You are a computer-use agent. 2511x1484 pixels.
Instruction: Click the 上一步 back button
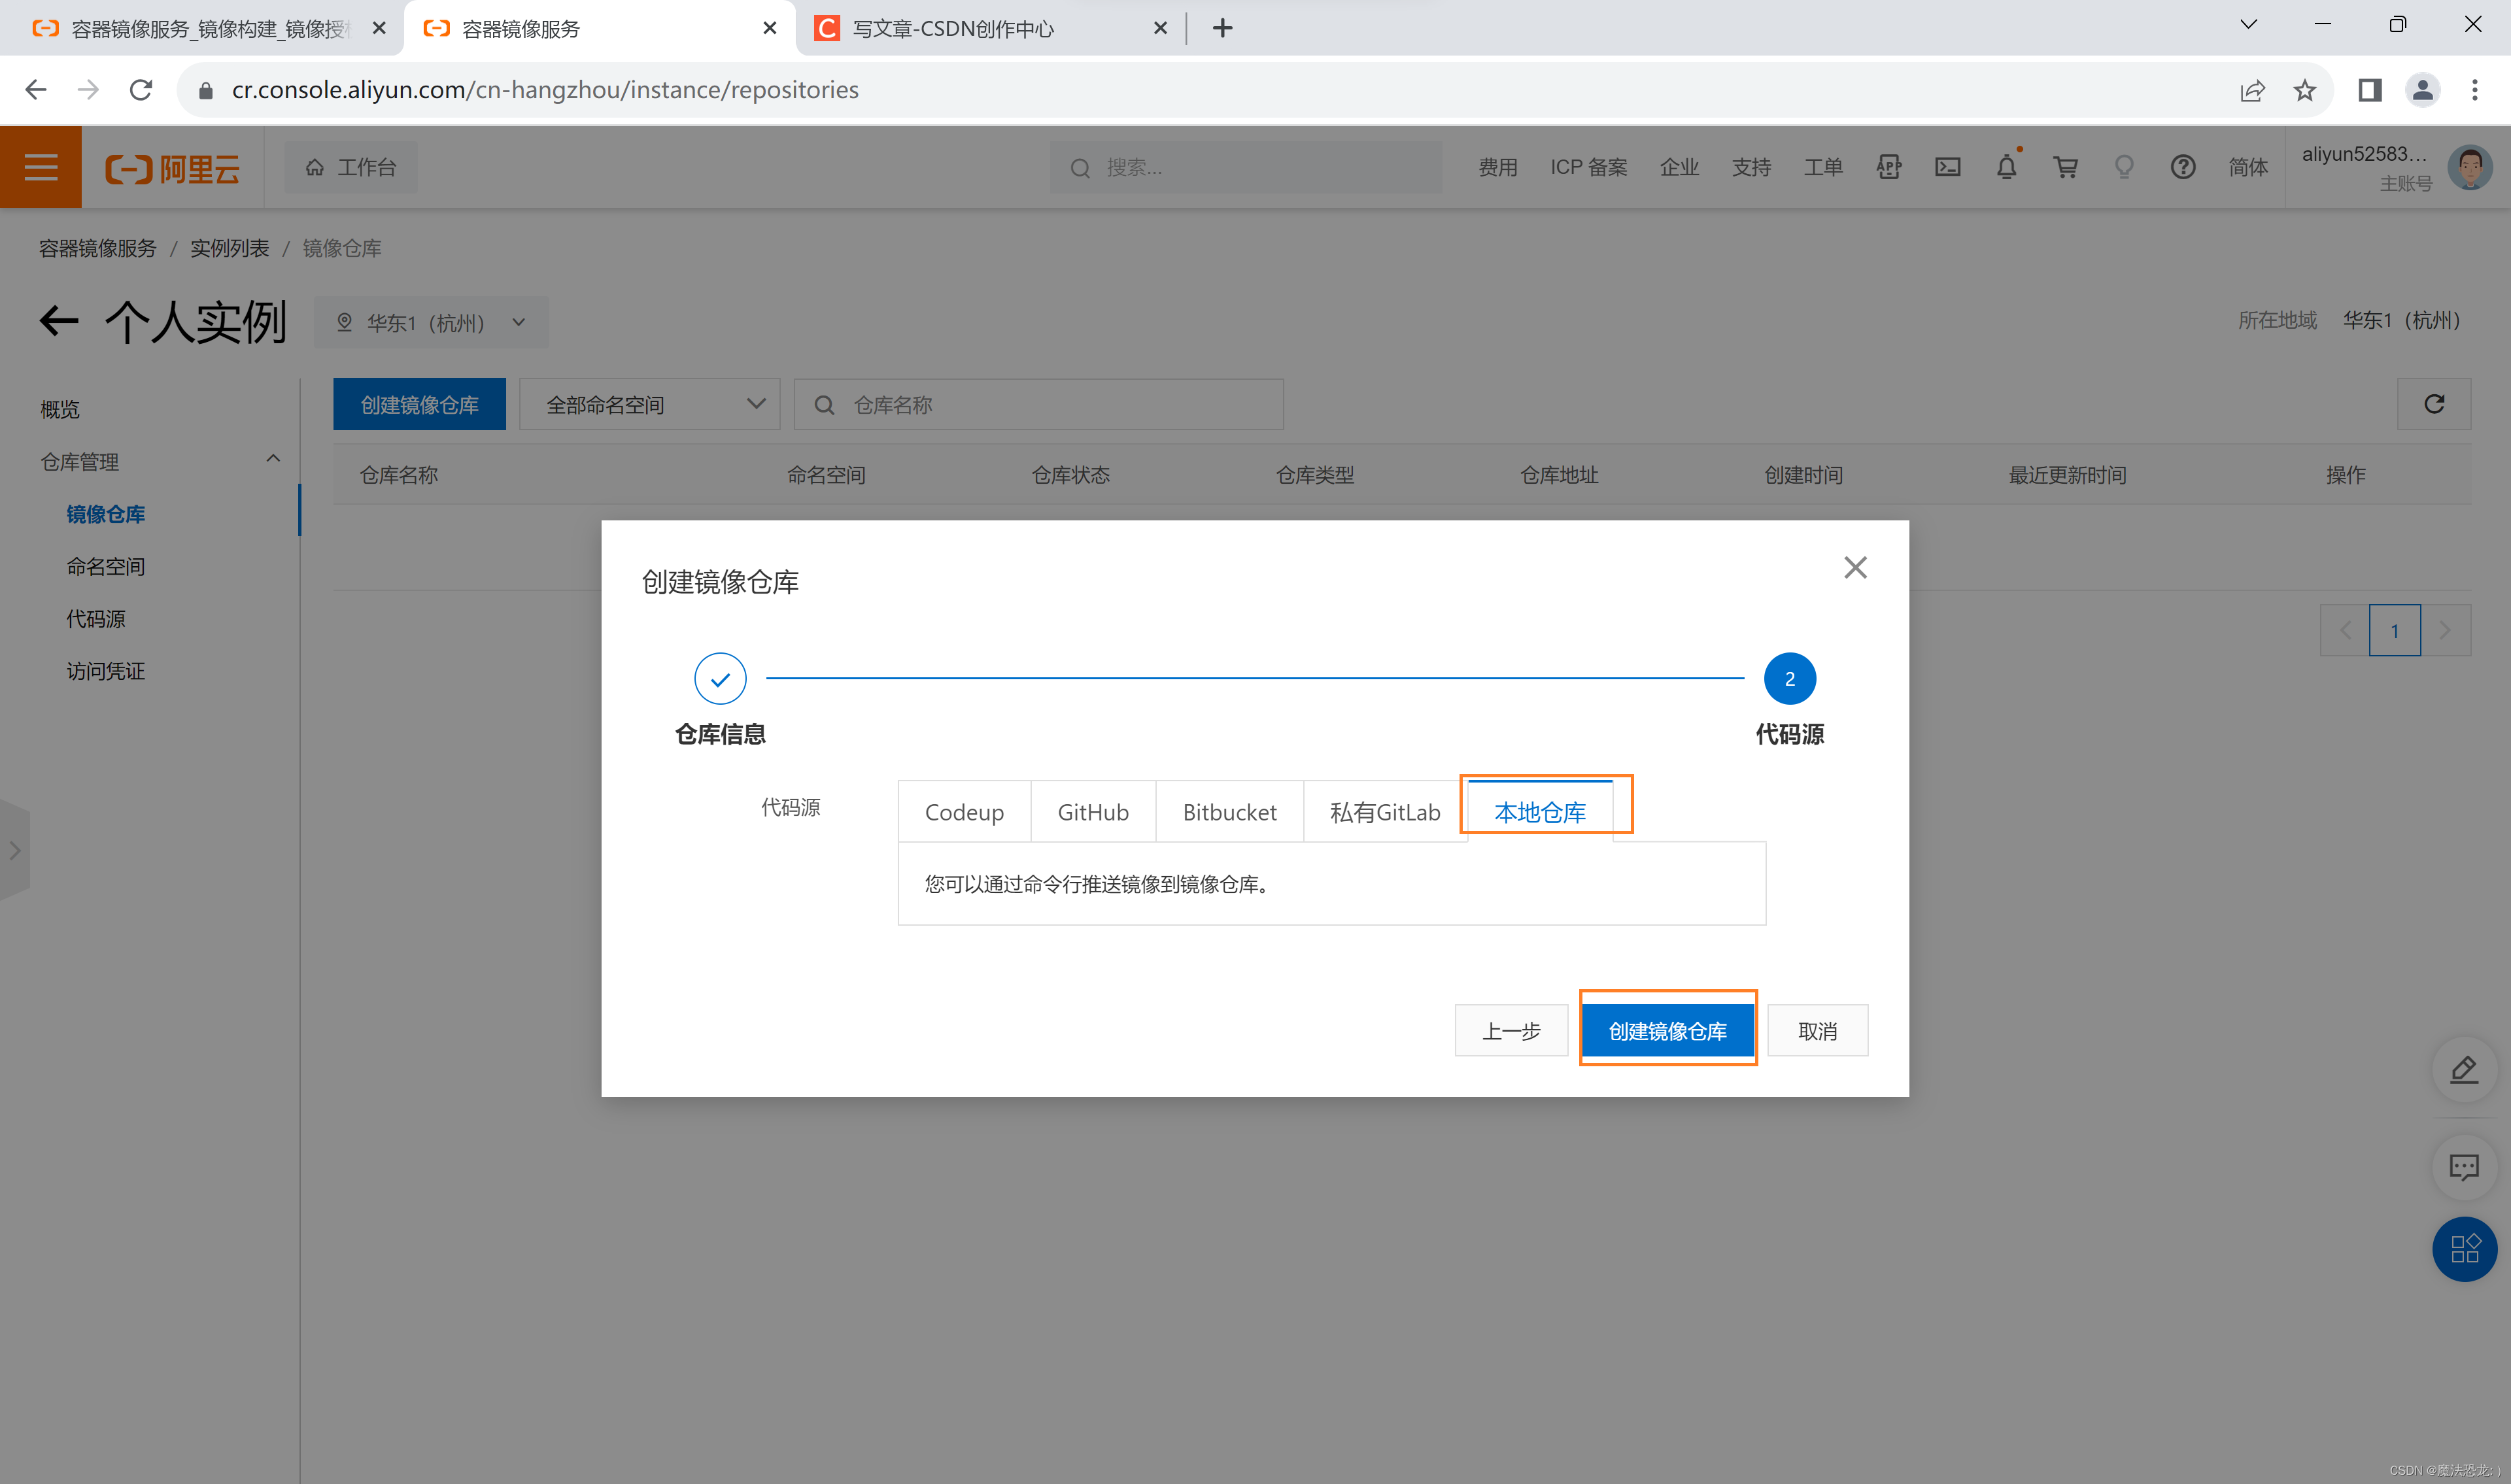[x=1511, y=1031]
